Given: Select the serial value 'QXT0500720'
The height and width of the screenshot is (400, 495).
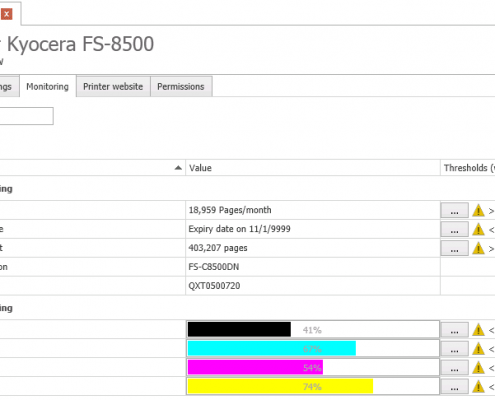Looking at the screenshot, I should 214,286.
